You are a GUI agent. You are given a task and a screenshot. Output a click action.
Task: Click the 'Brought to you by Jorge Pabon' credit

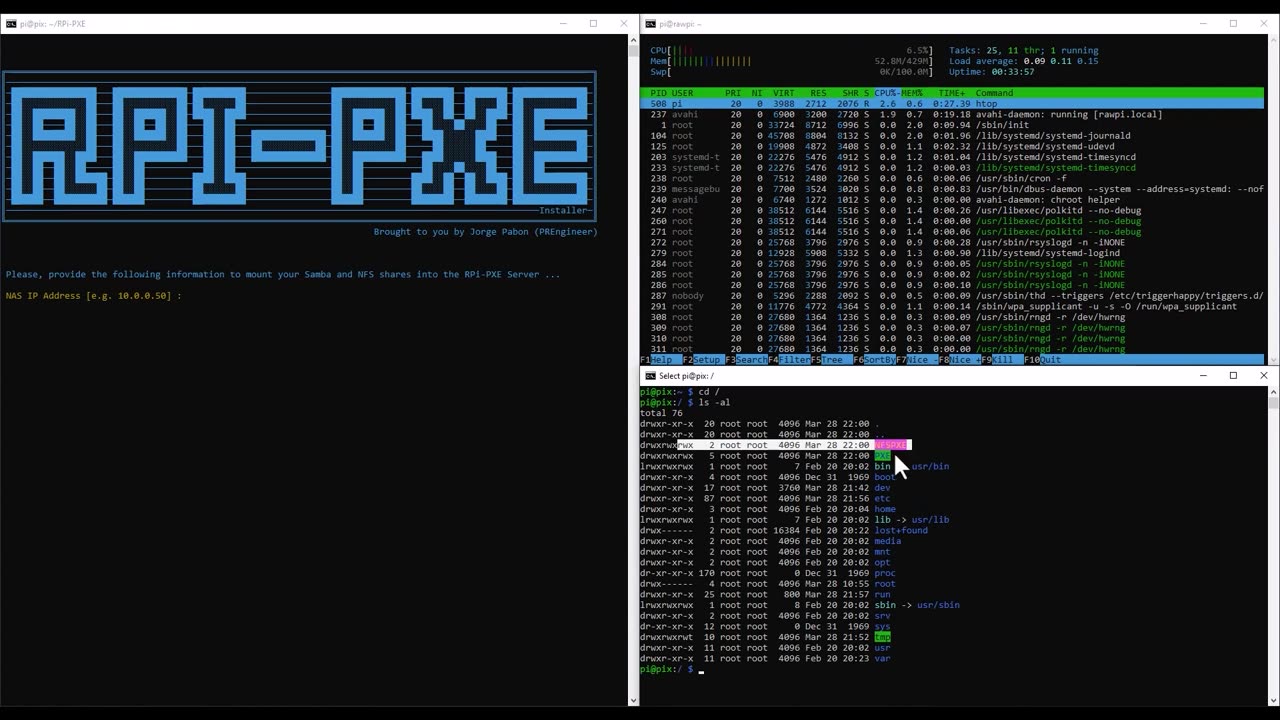(485, 232)
